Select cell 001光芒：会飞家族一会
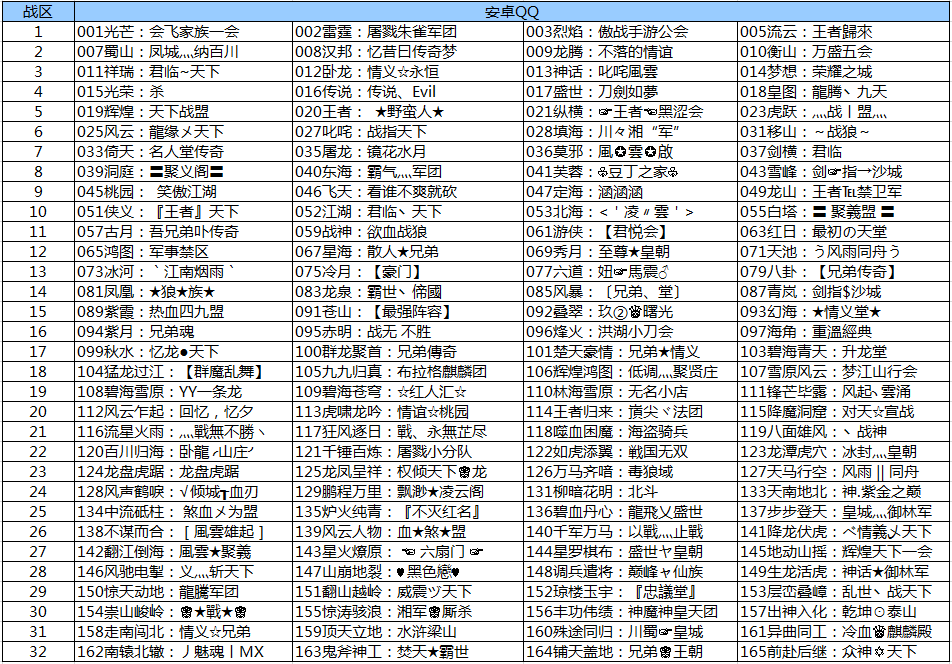 (183, 32)
